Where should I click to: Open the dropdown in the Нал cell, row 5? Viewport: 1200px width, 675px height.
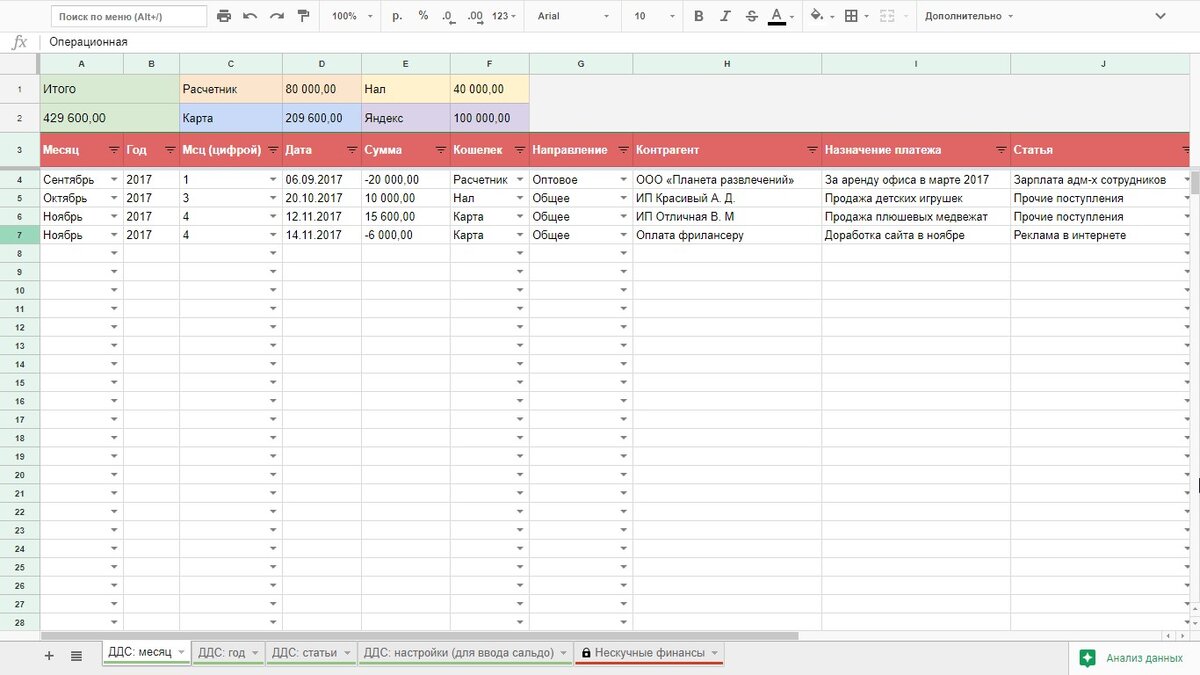coord(519,198)
